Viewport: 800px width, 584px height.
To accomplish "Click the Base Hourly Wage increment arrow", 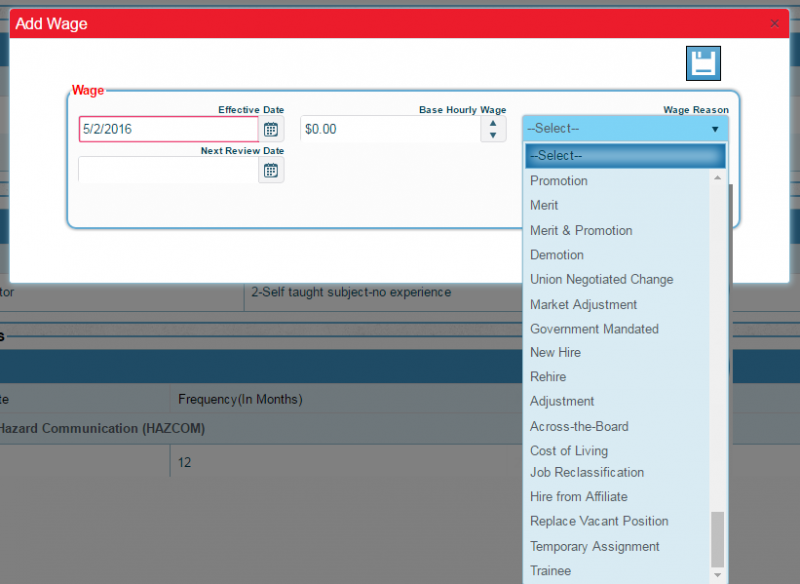I will pyautogui.click(x=493, y=122).
